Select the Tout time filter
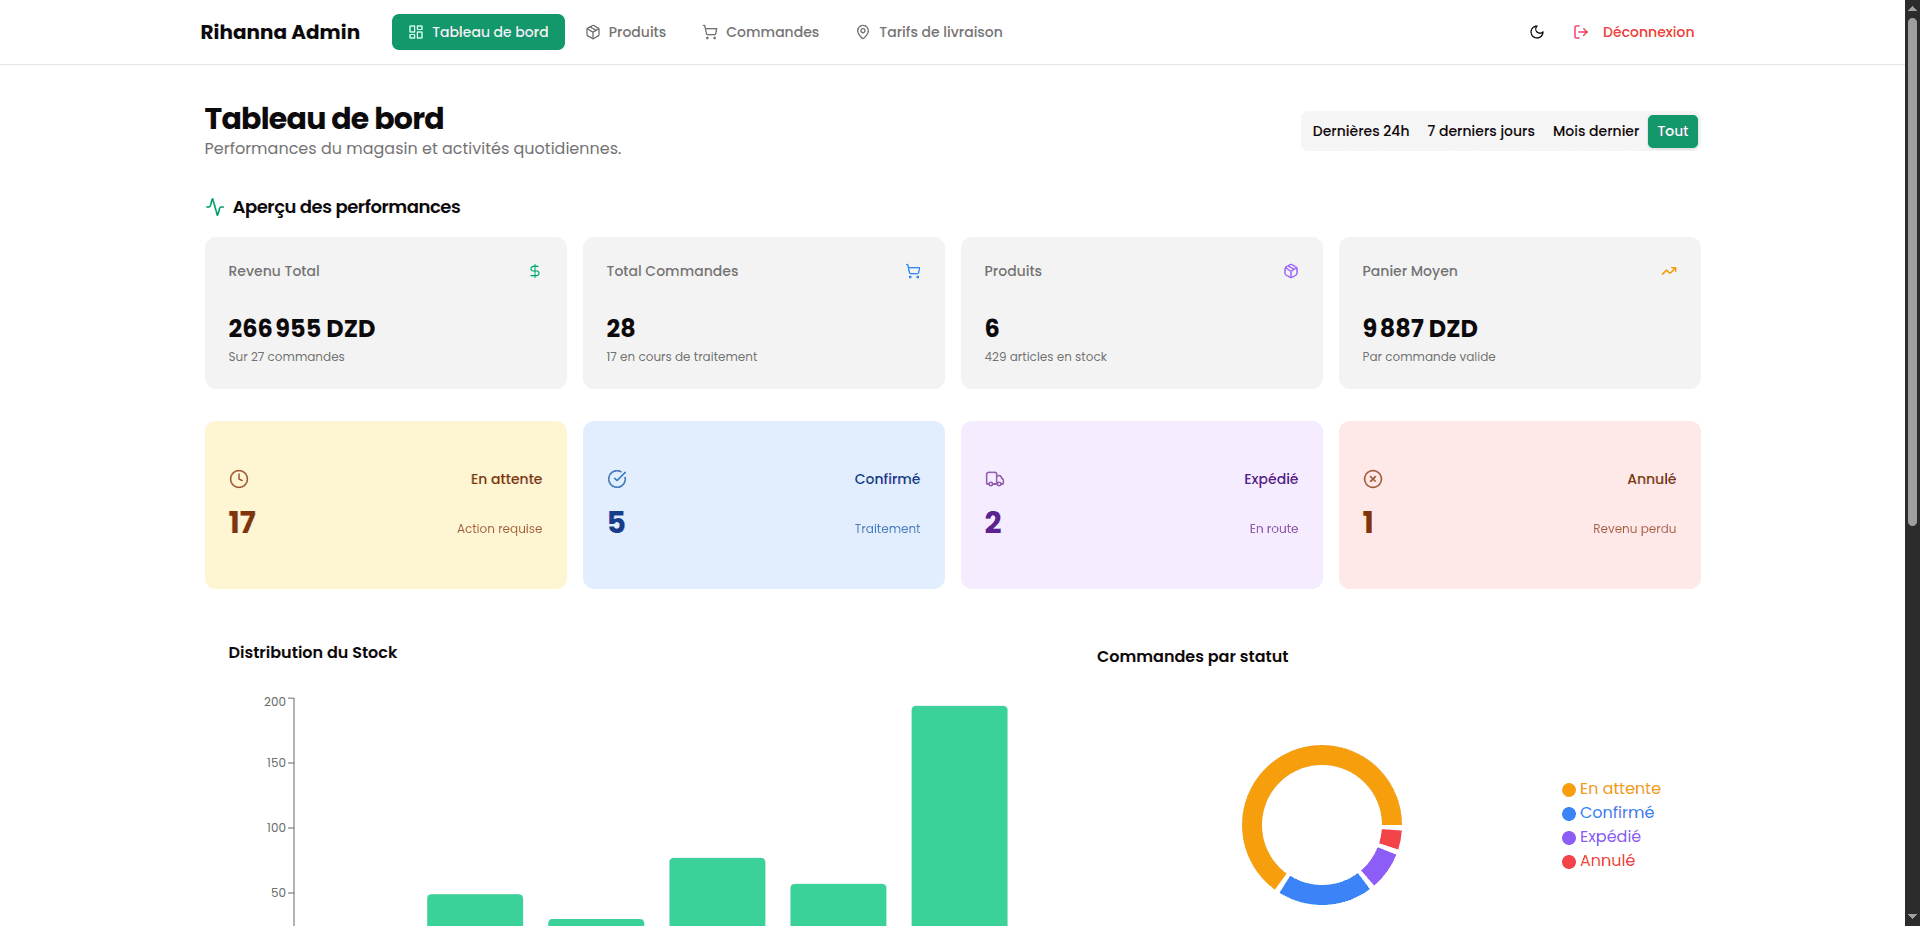Screen dimensions: 1920x926 1673,131
